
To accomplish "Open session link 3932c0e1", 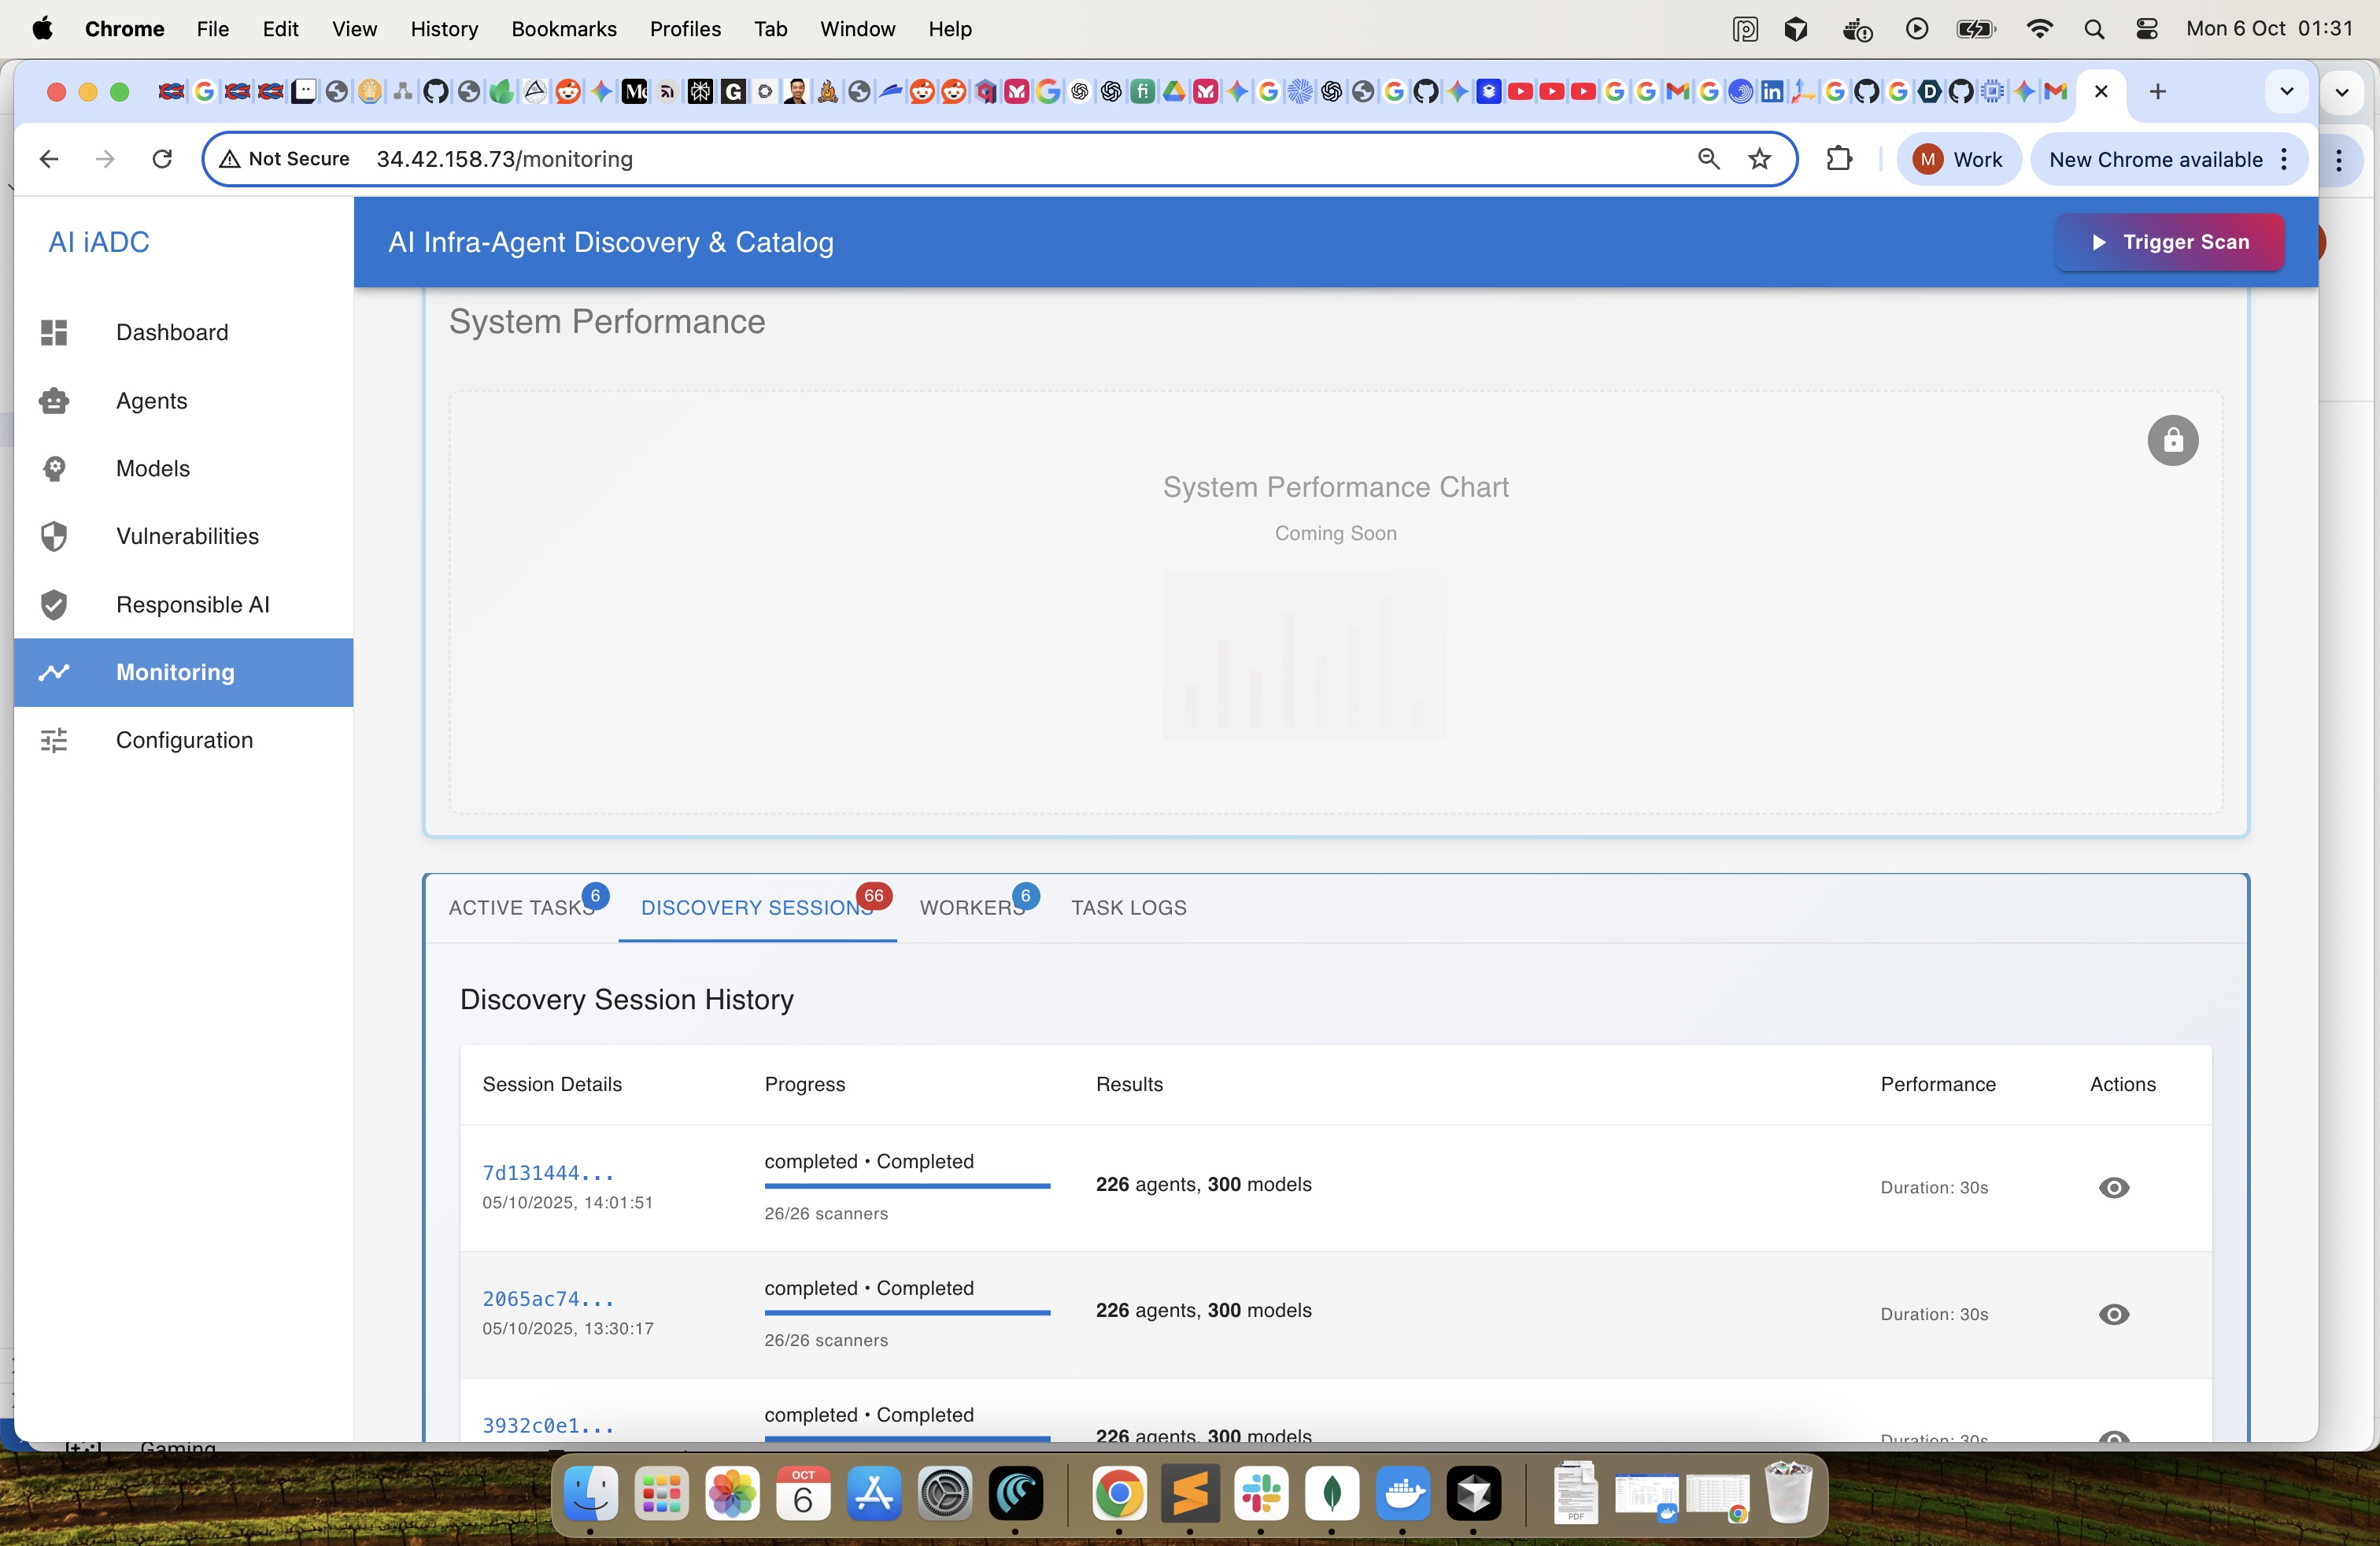I will (x=547, y=1425).
